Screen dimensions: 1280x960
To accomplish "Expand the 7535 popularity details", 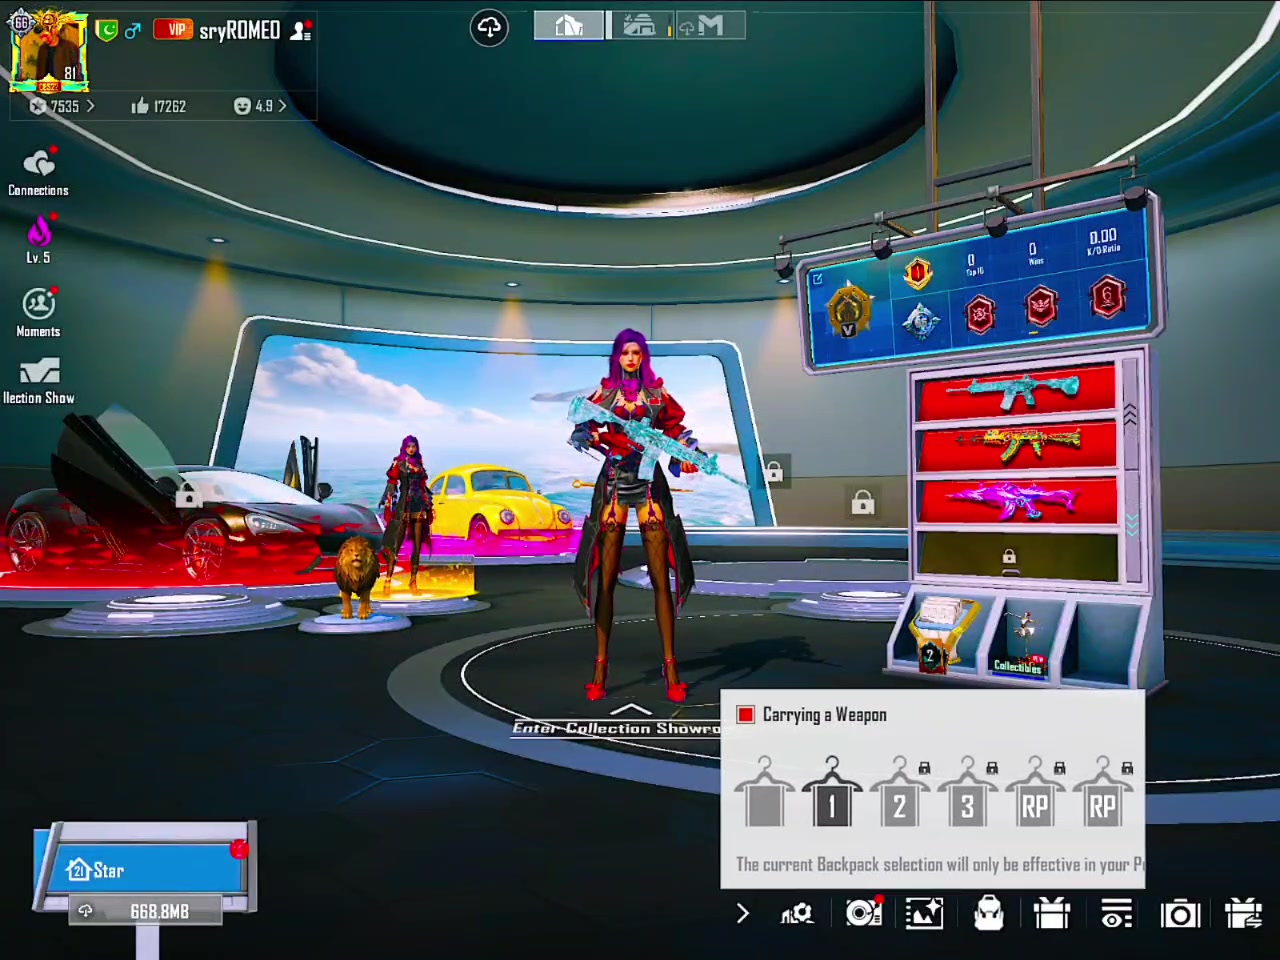I will pos(62,106).
